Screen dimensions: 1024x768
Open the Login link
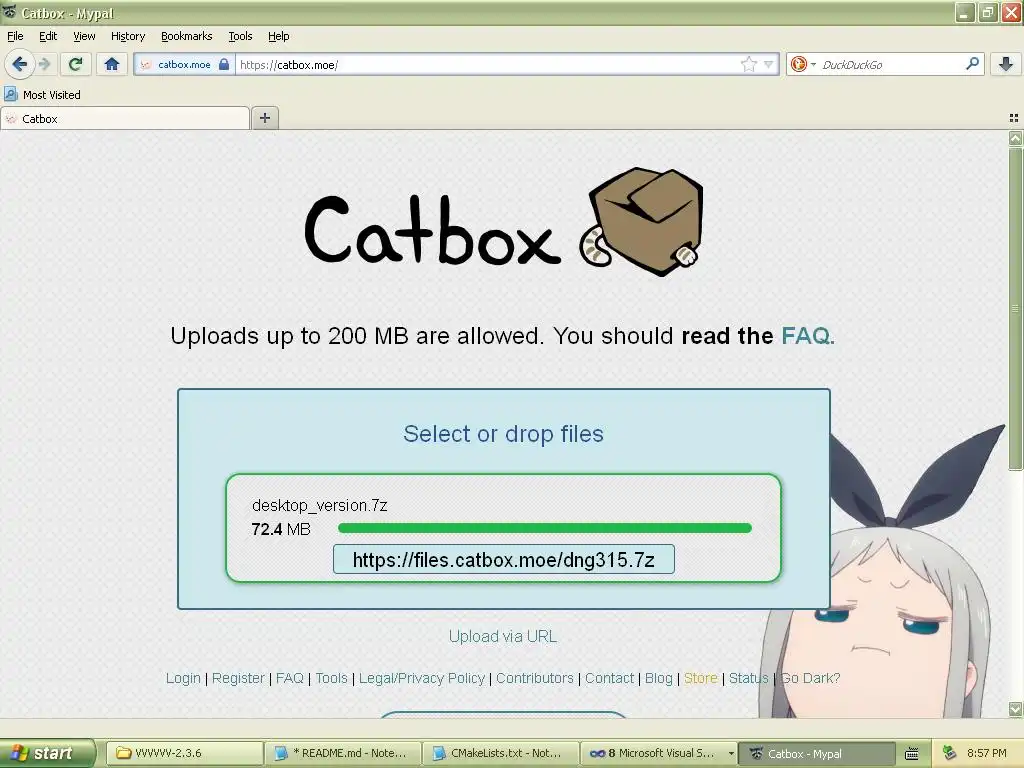183,678
